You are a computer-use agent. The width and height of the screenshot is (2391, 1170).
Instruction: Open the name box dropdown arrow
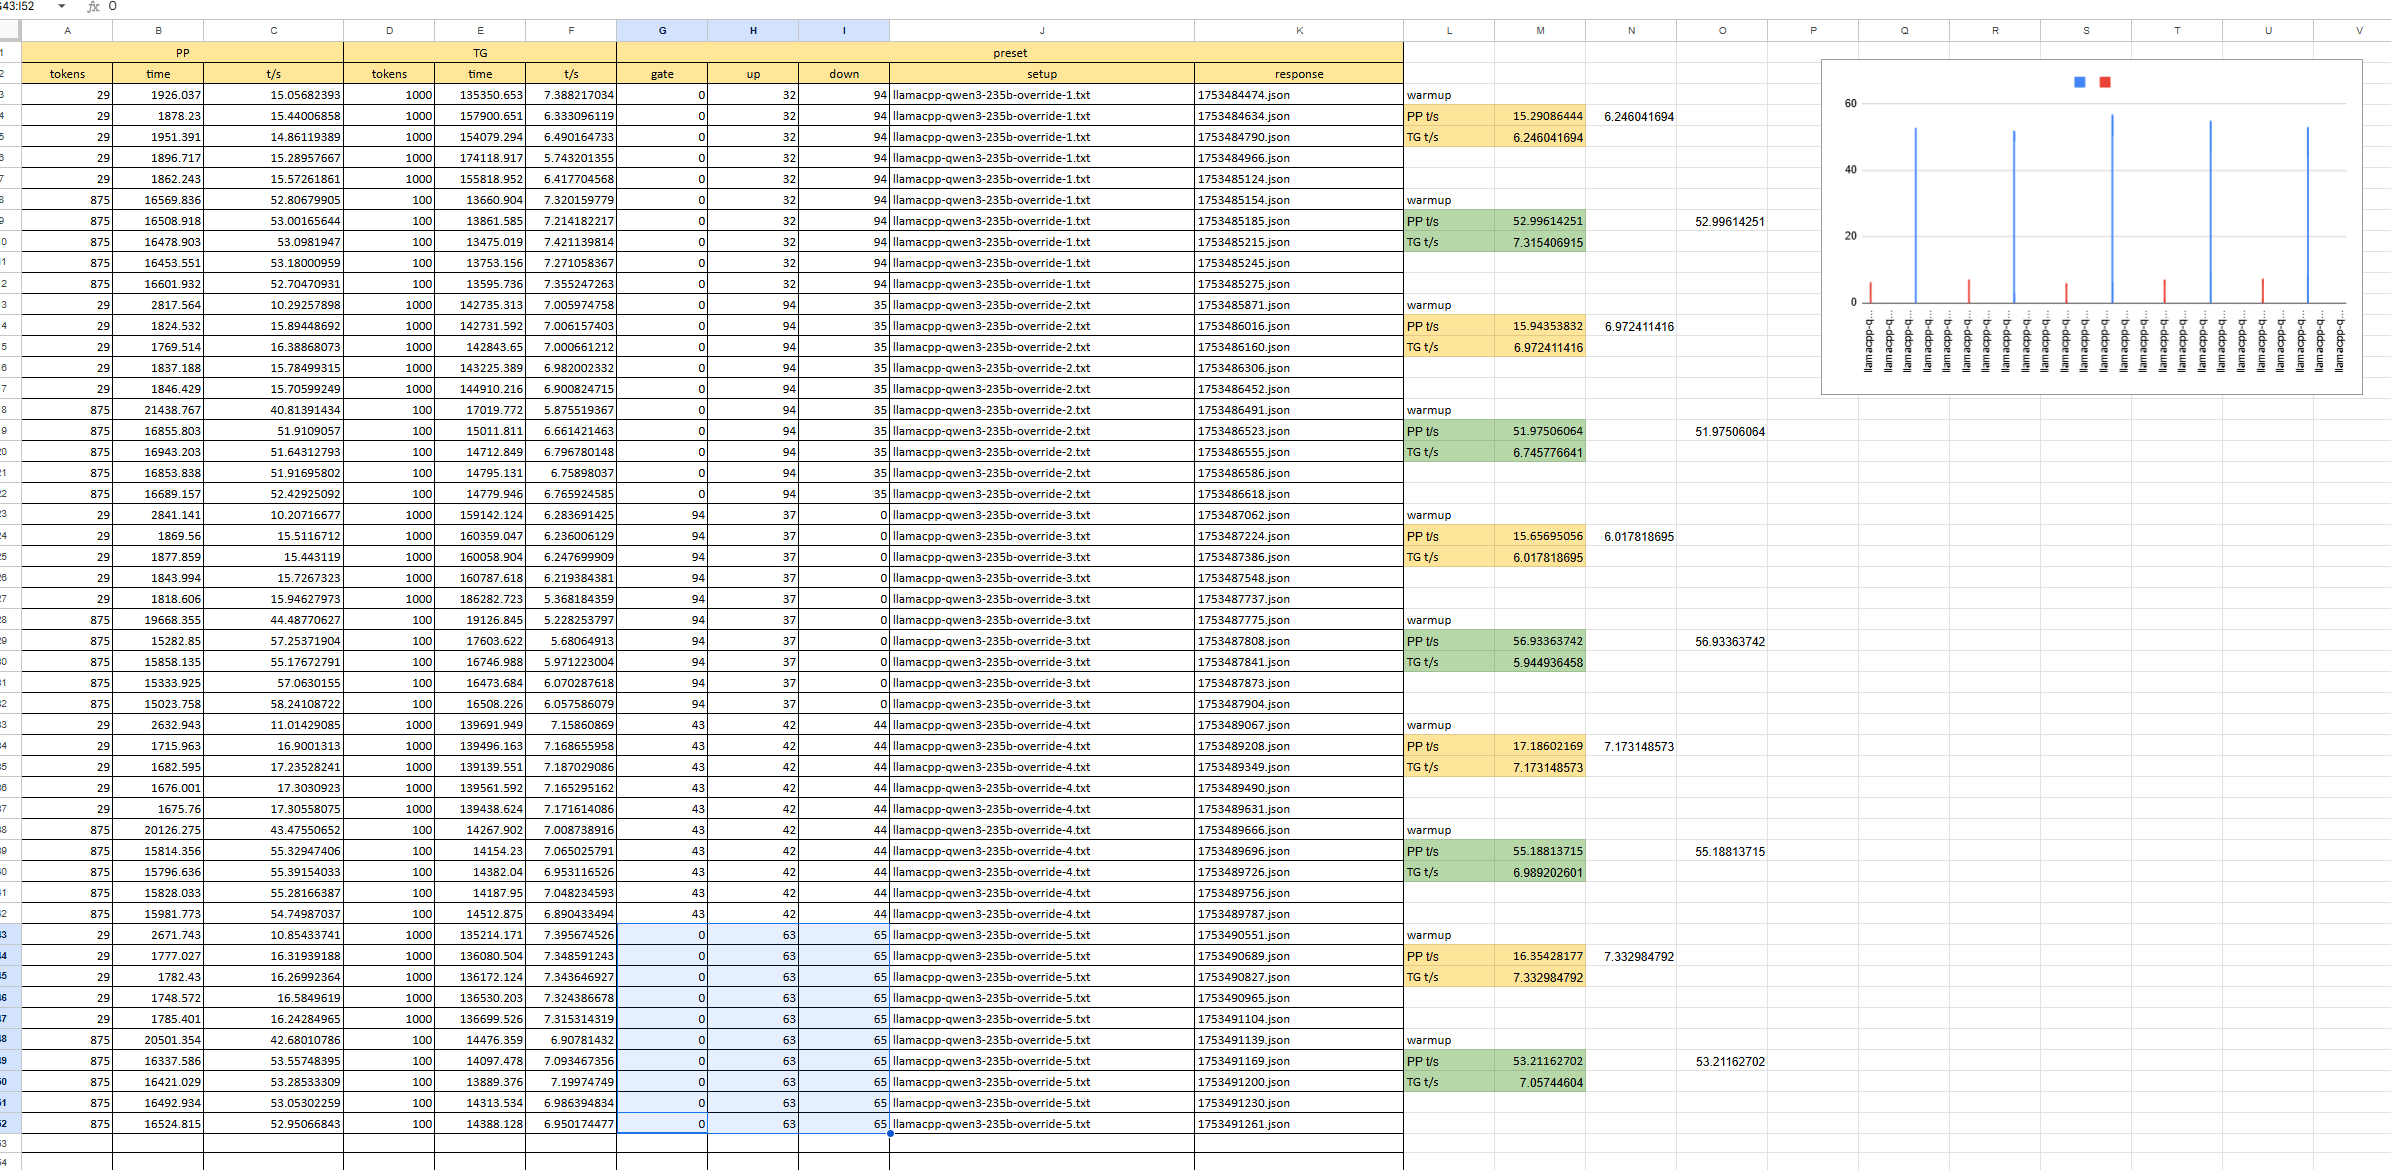(x=62, y=6)
